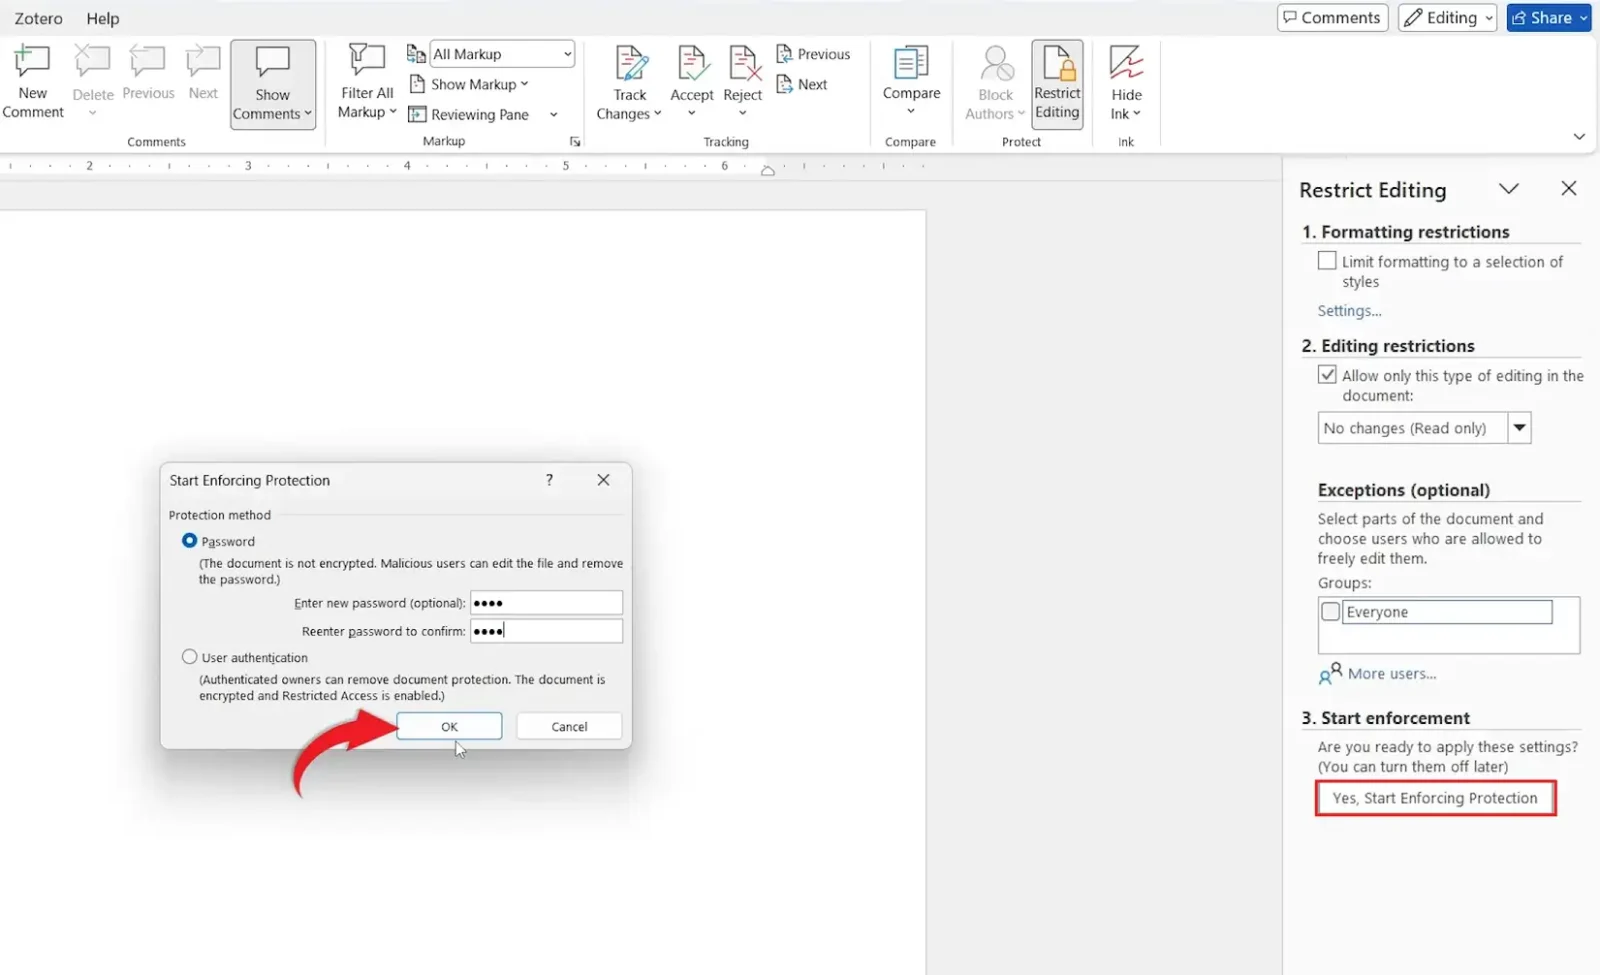Screen dimensions: 1600x975
Task: Click the Block Authors icon
Action: click(996, 63)
